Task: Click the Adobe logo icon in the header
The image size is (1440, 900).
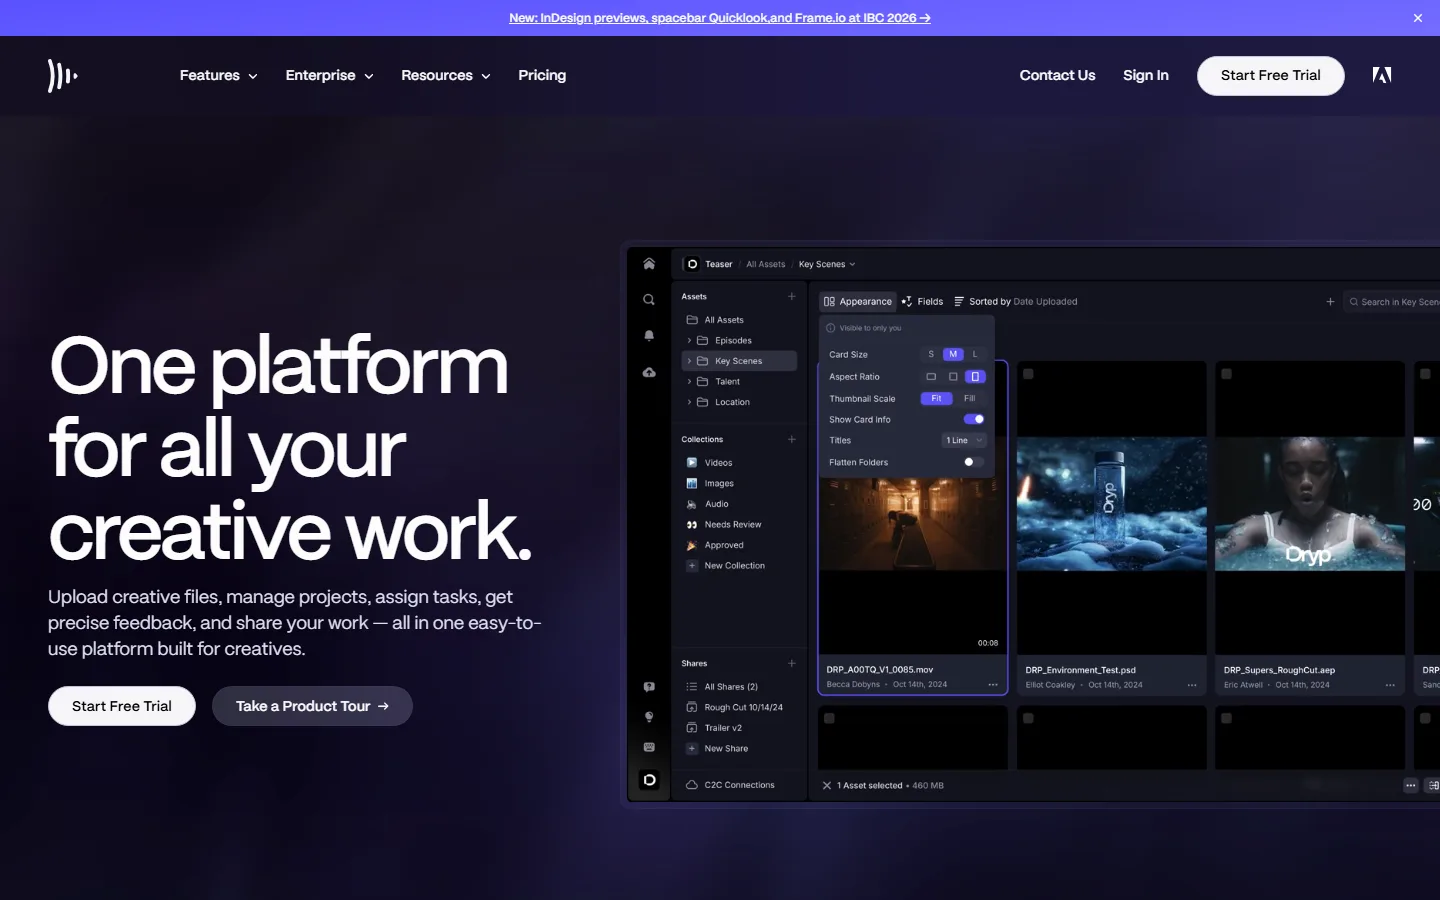Action: tap(1382, 75)
